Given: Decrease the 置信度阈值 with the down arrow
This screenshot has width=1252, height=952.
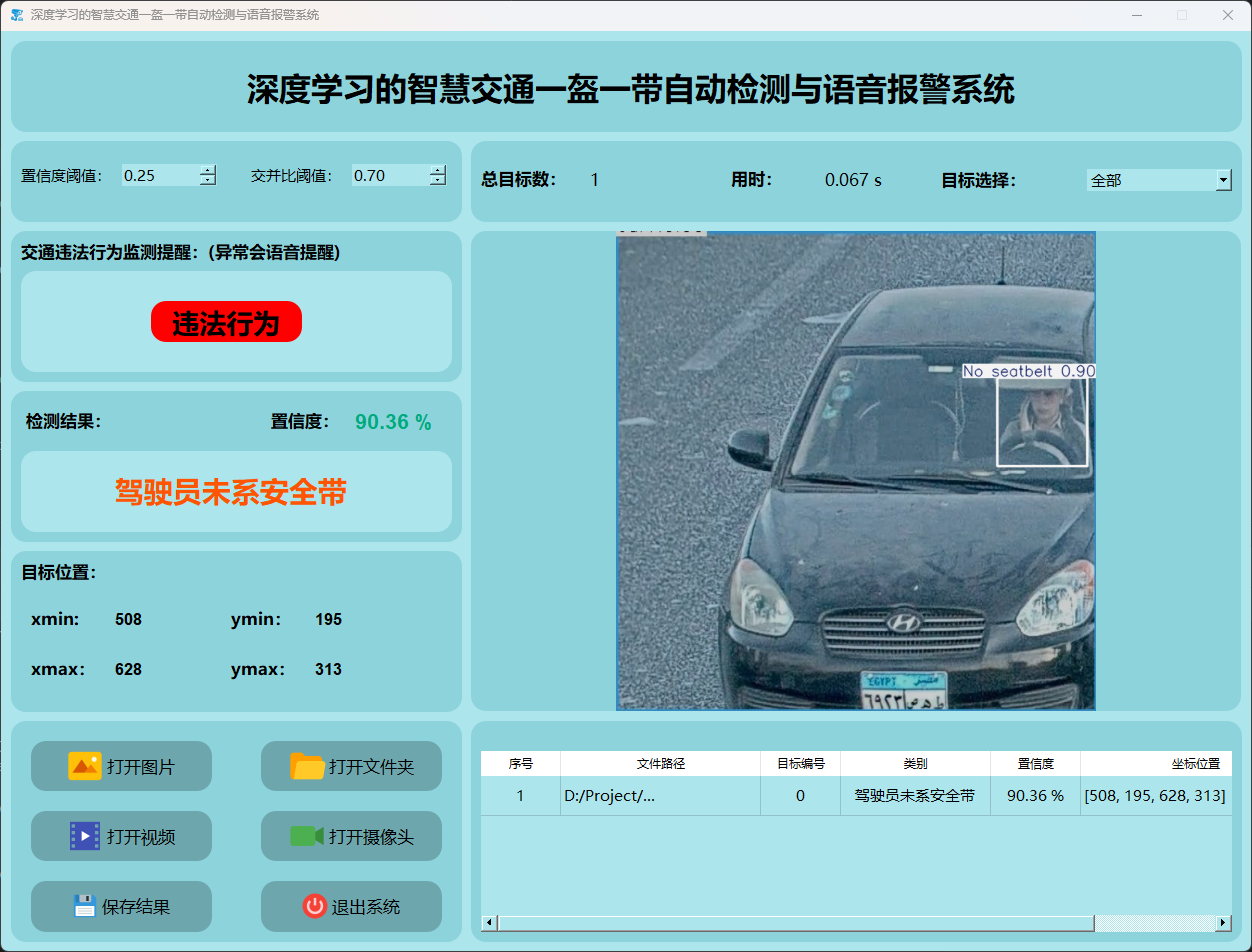Looking at the screenshot, I should click(x=207, y=180).
